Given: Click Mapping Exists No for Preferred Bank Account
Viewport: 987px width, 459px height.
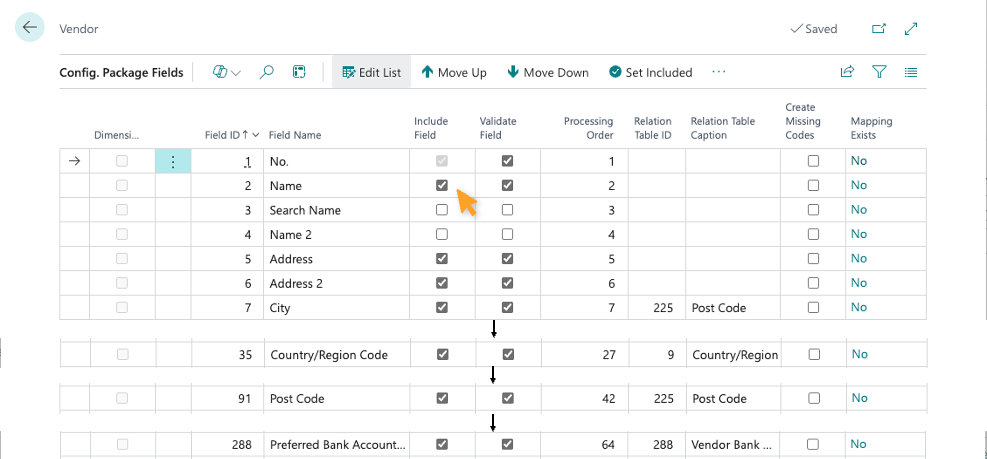Looking at the screenshot, I should (x=859, y=445).
